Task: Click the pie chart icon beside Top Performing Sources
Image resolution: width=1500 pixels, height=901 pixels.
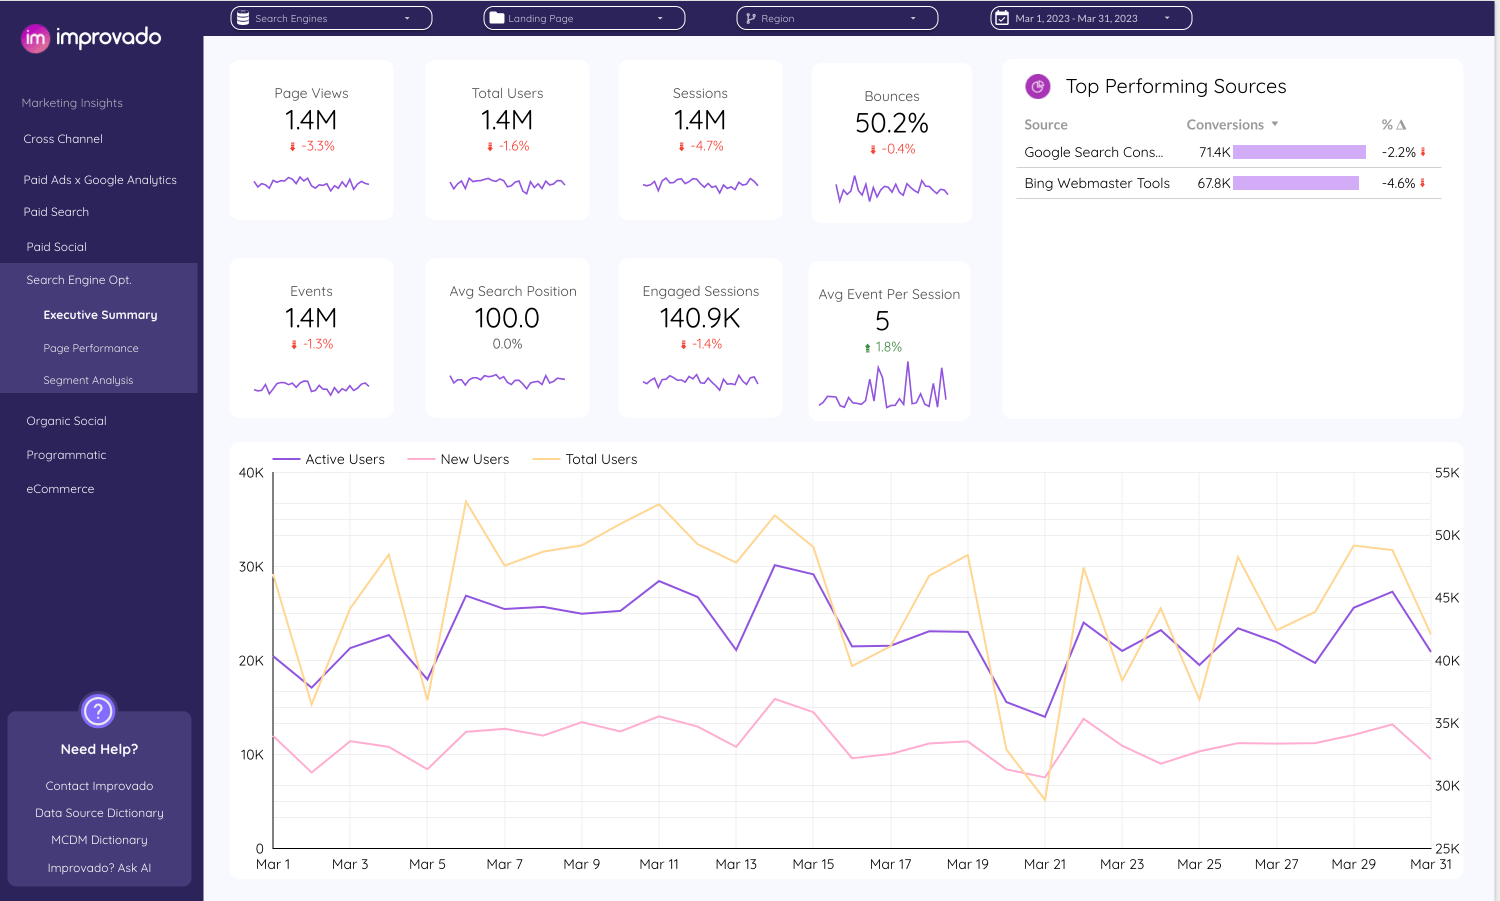Action: pos(1038,87)
